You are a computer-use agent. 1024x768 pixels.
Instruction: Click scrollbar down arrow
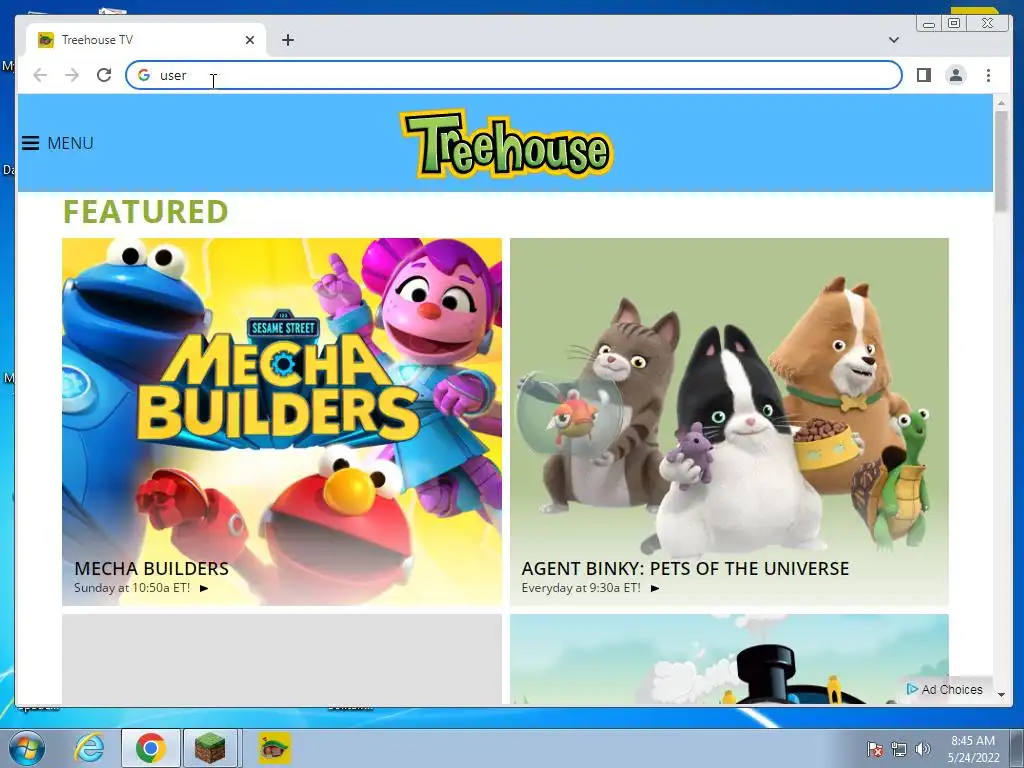click(1001, 695)
